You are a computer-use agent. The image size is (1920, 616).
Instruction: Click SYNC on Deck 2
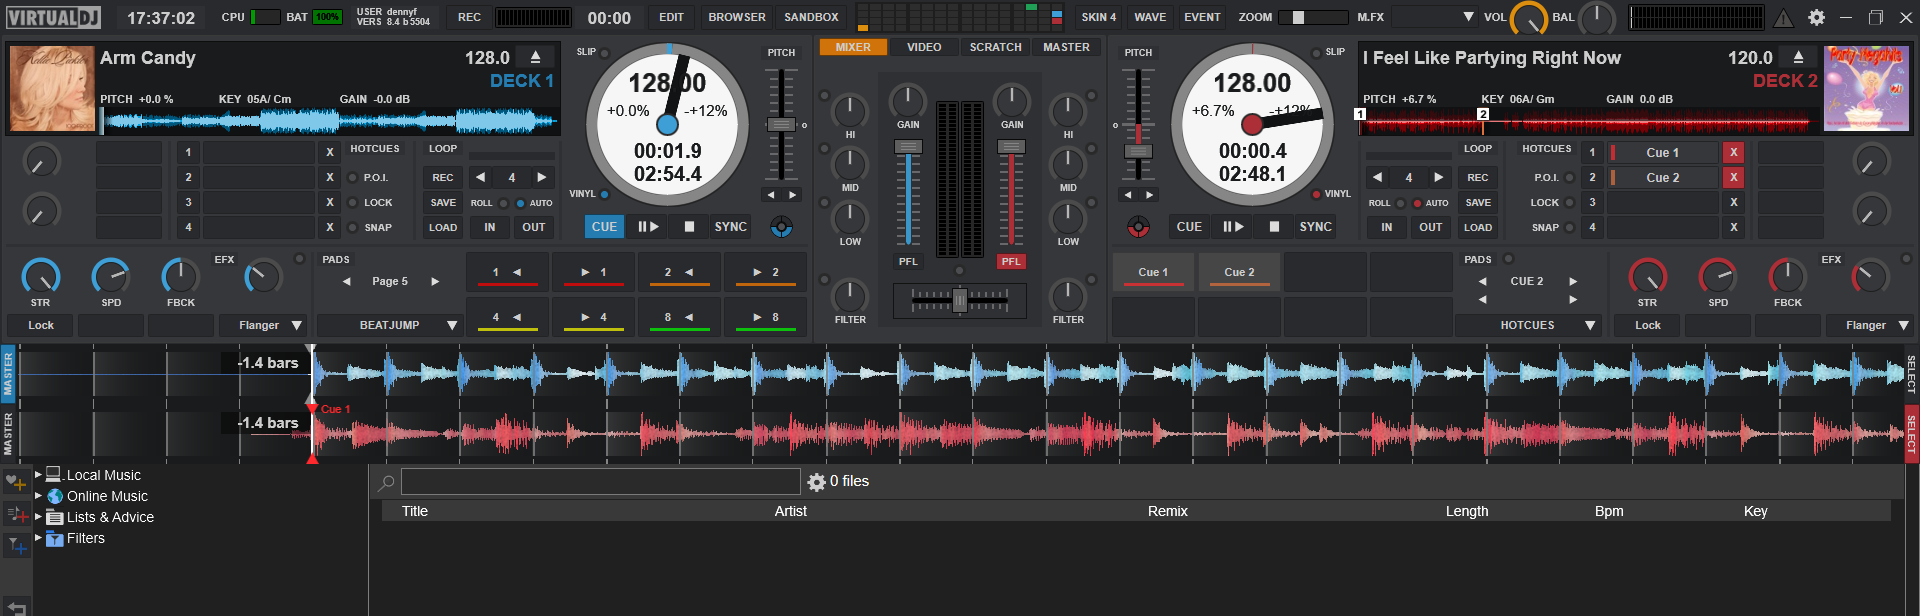(x=1315, y=227)
